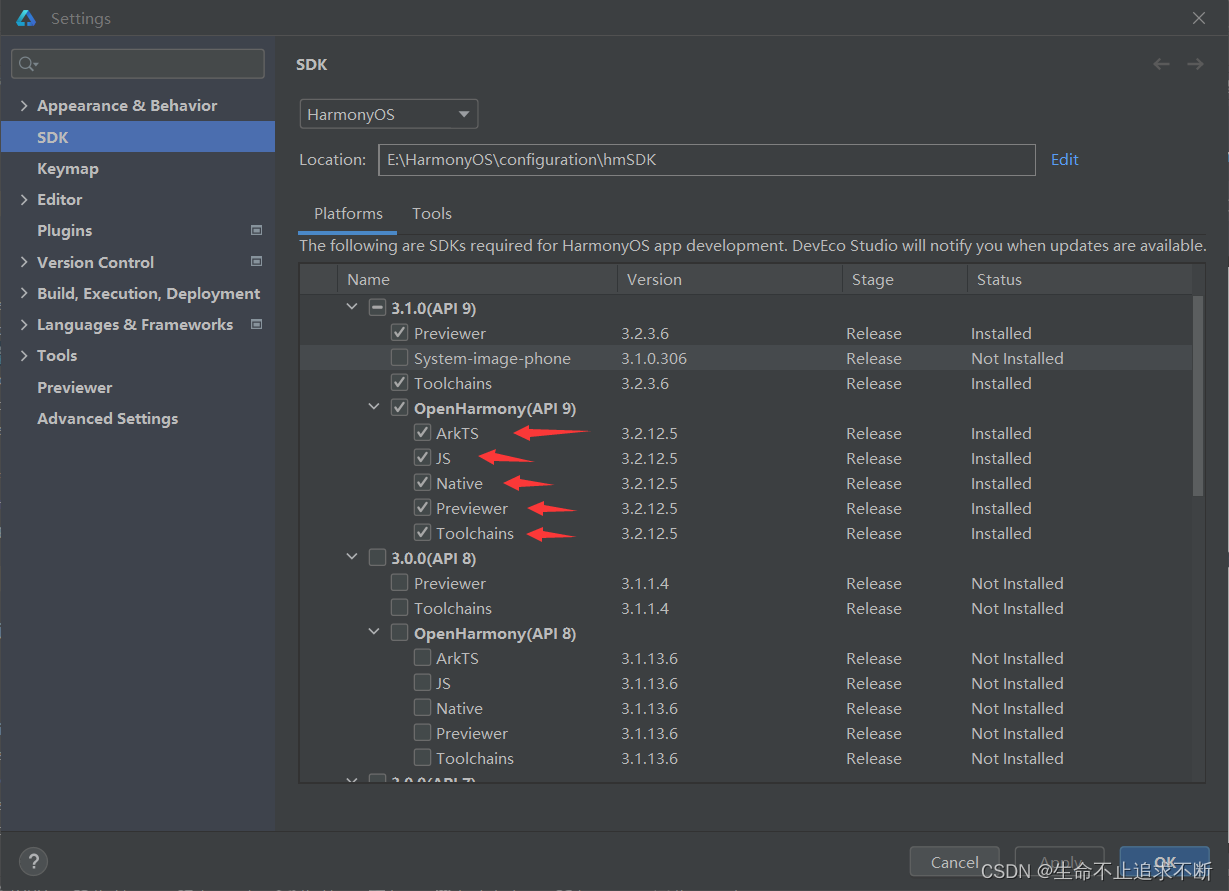Click the project-level icon next to Version Control
This screenshot has width=1229, height=891.
256,262
